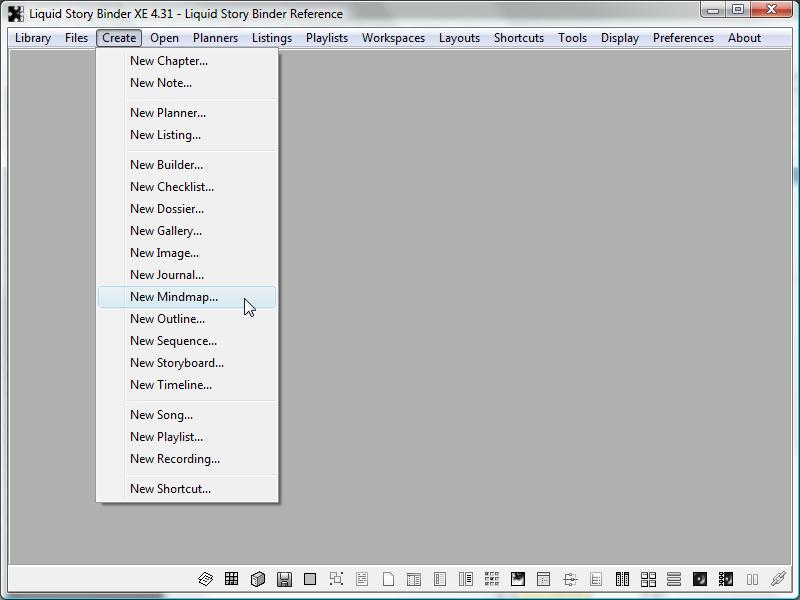Open the Playlists menu in menu bar
This screenshot has width=800, height=600.
[x=327, y=38]
